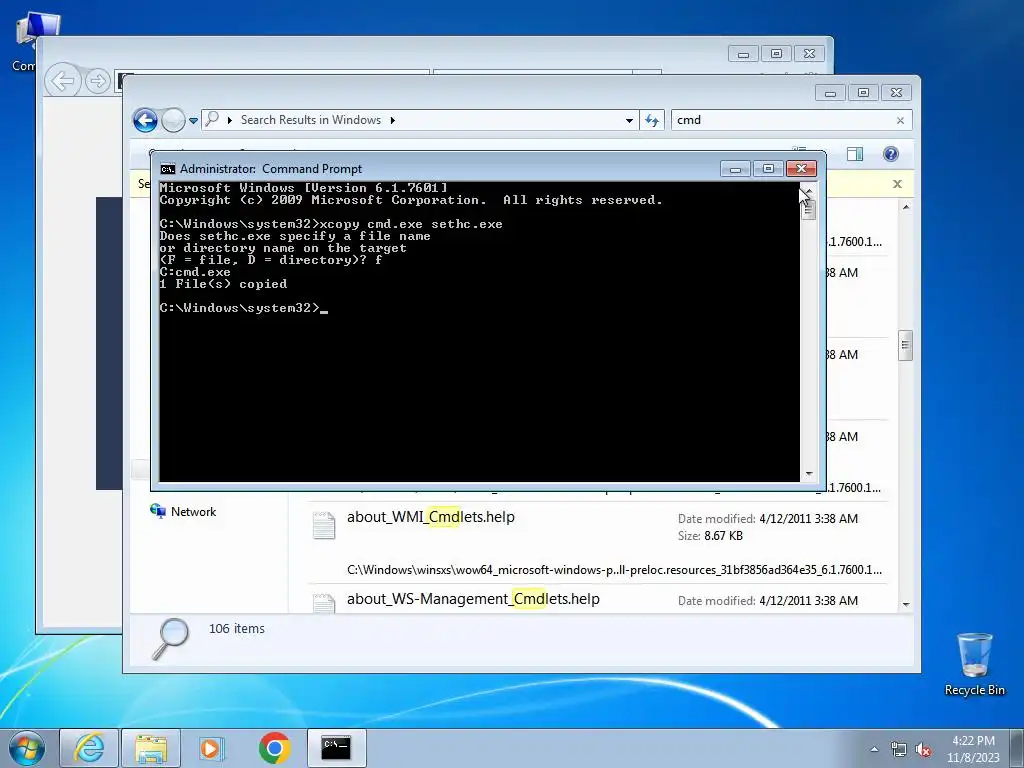Click the about_WMI_Cmdlets.help file icon
The image size is (1024, 768).
click(324, 526)
